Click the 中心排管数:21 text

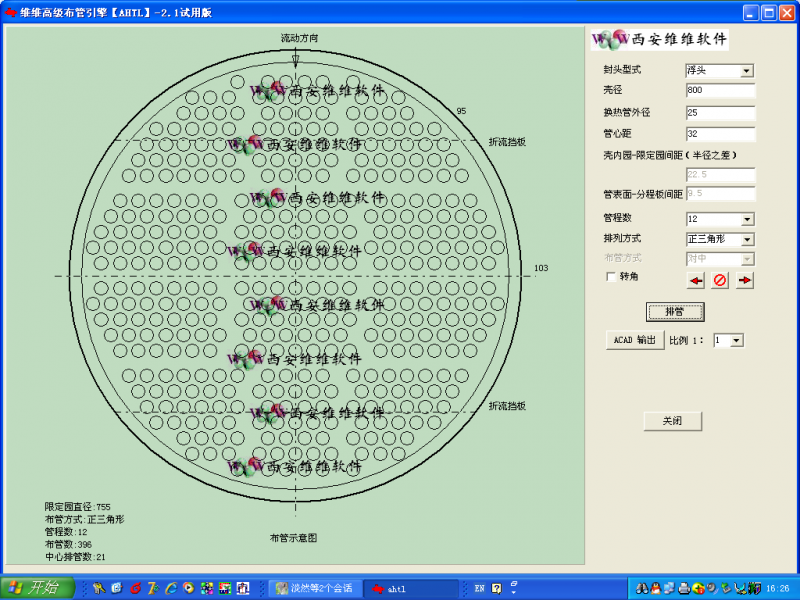pyautogui.click(x=75, y=557)
